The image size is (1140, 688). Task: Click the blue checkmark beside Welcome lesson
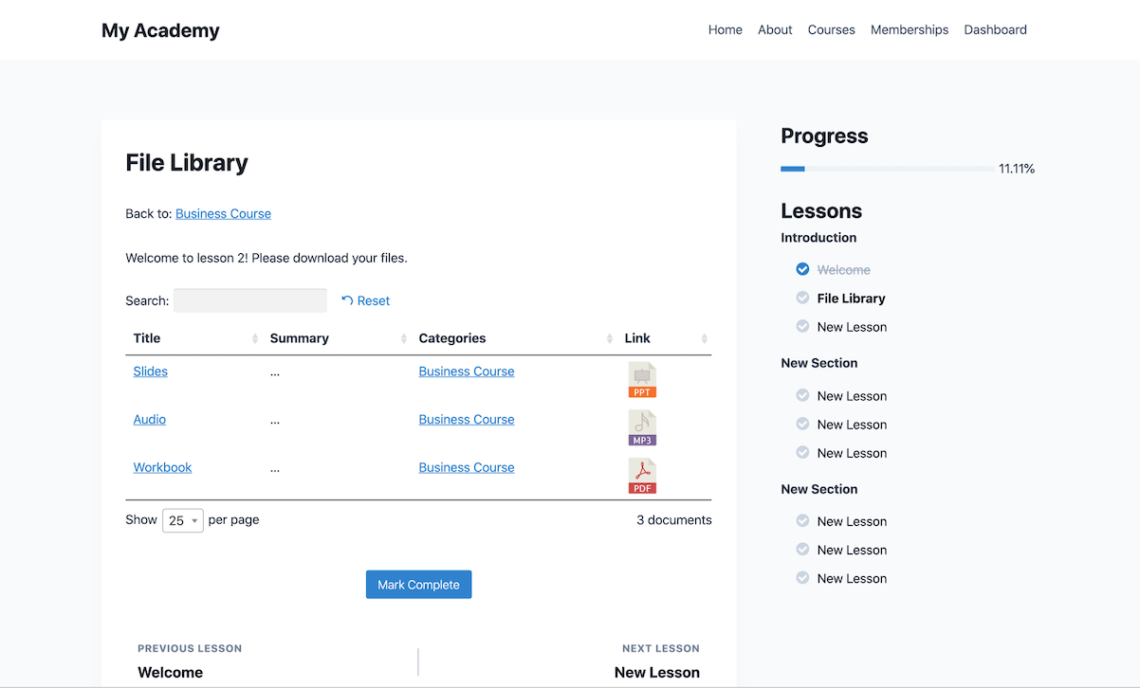[x=802, y=268]
